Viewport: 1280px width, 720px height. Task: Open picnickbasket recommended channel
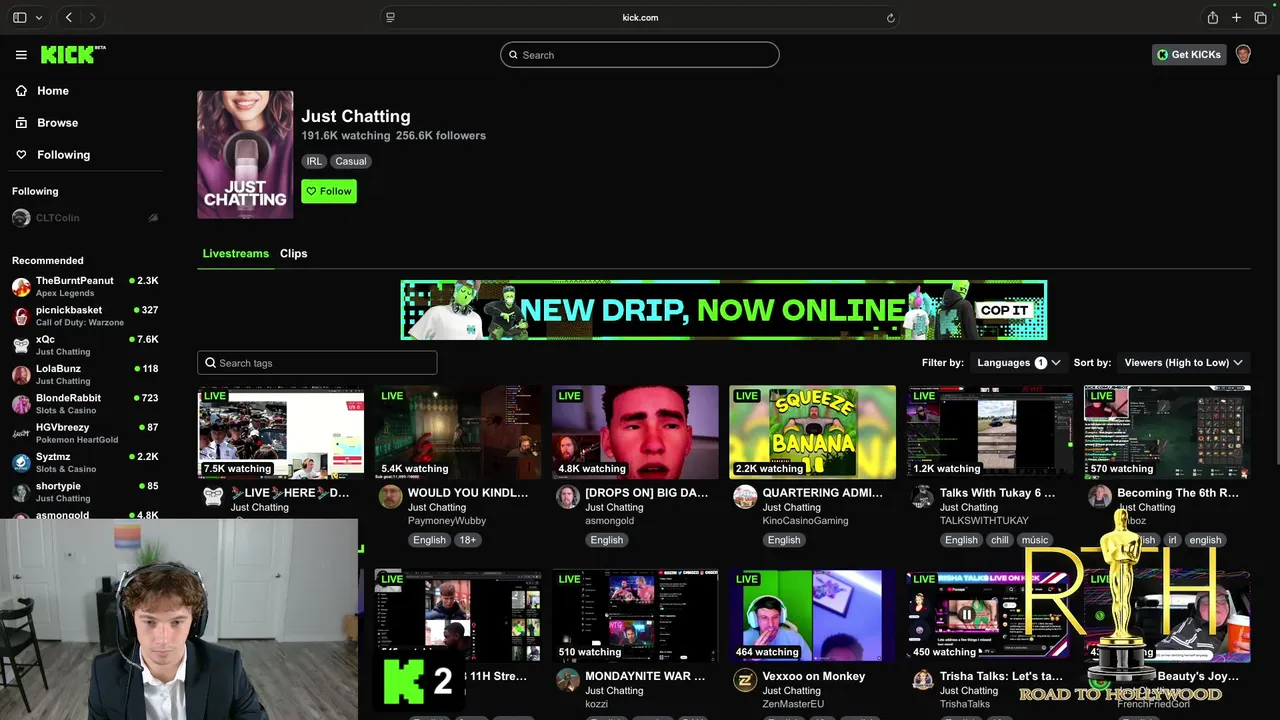pyautogui.click(x=85, y=316)
